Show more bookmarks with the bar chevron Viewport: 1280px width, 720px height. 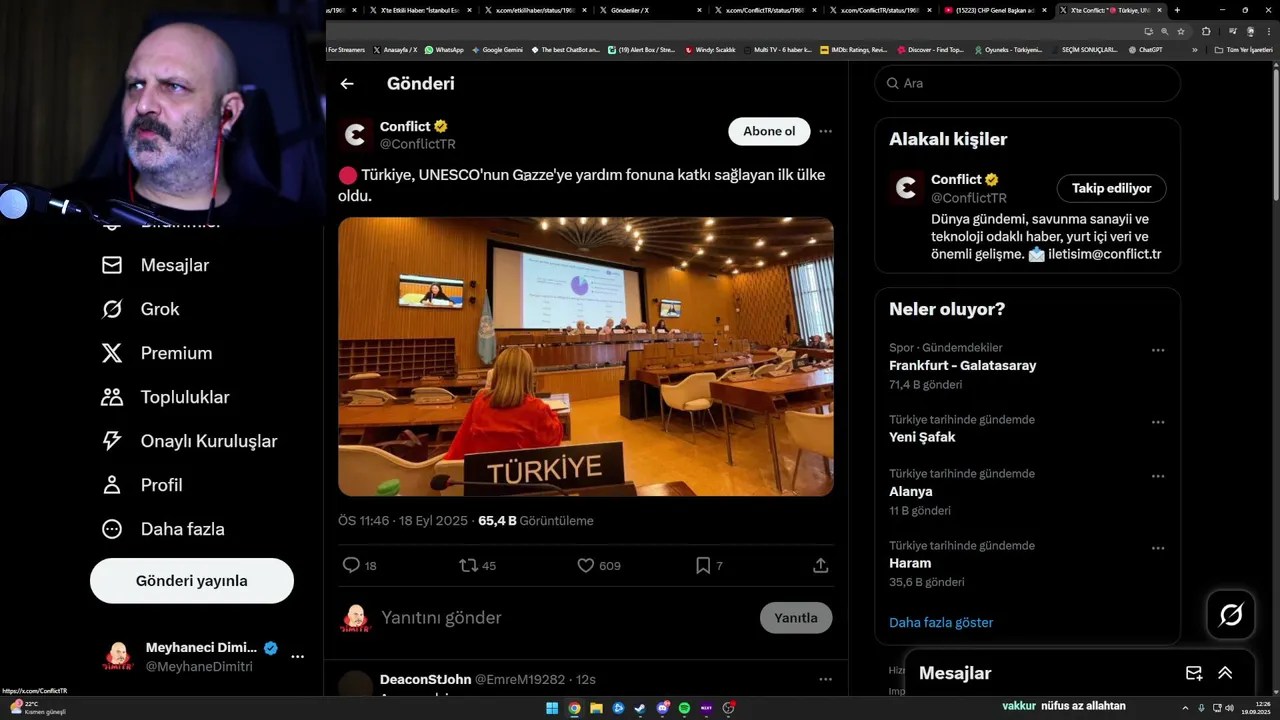1194,49
